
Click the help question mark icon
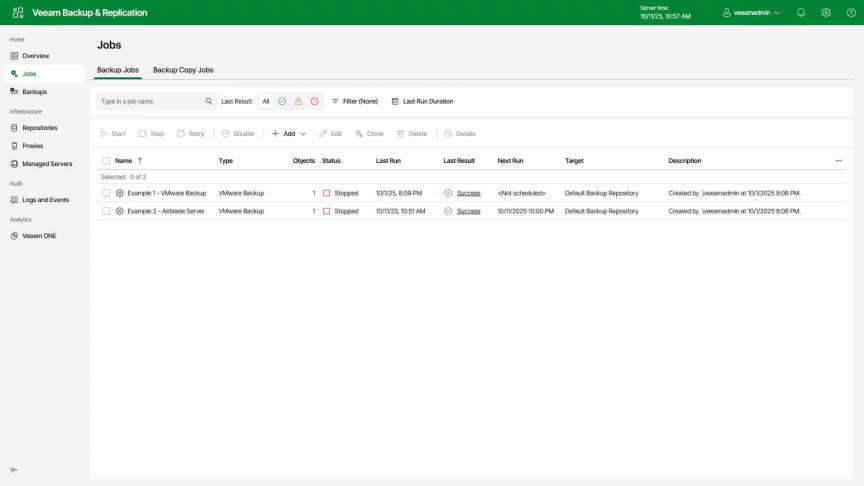[x=851, y=13]
